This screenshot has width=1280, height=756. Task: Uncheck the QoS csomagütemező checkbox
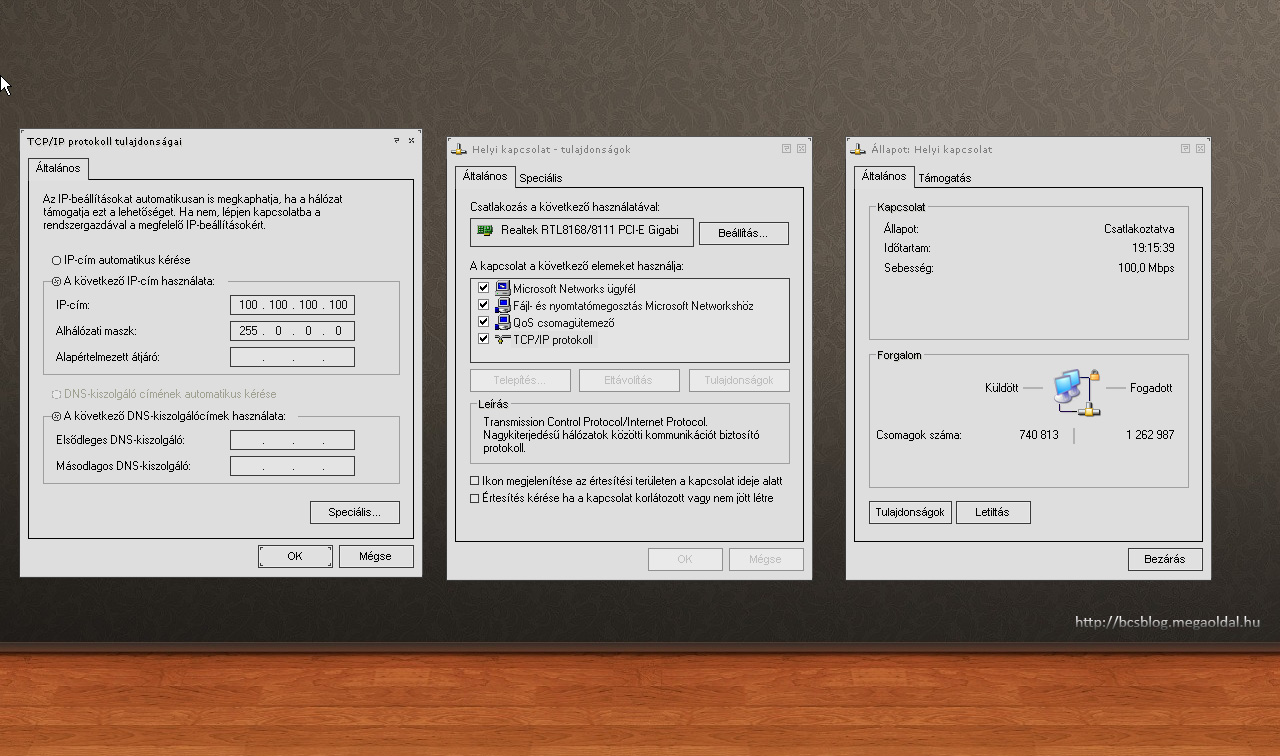tap(484, 323)
